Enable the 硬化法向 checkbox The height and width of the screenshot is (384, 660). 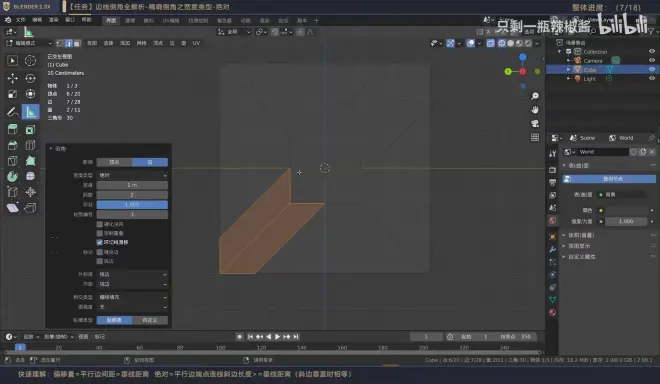pyautogui.click(x=100, y=224)
